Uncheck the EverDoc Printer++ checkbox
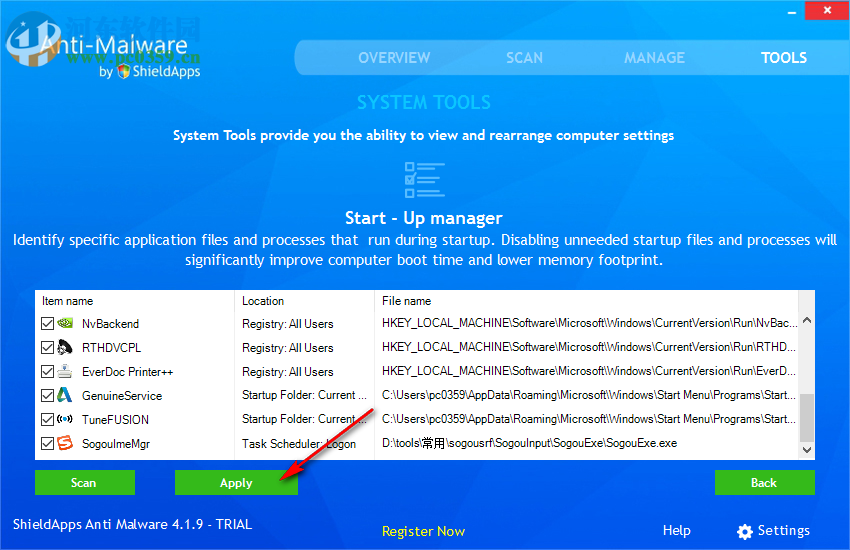850x550 pixels. pos(47,371)
